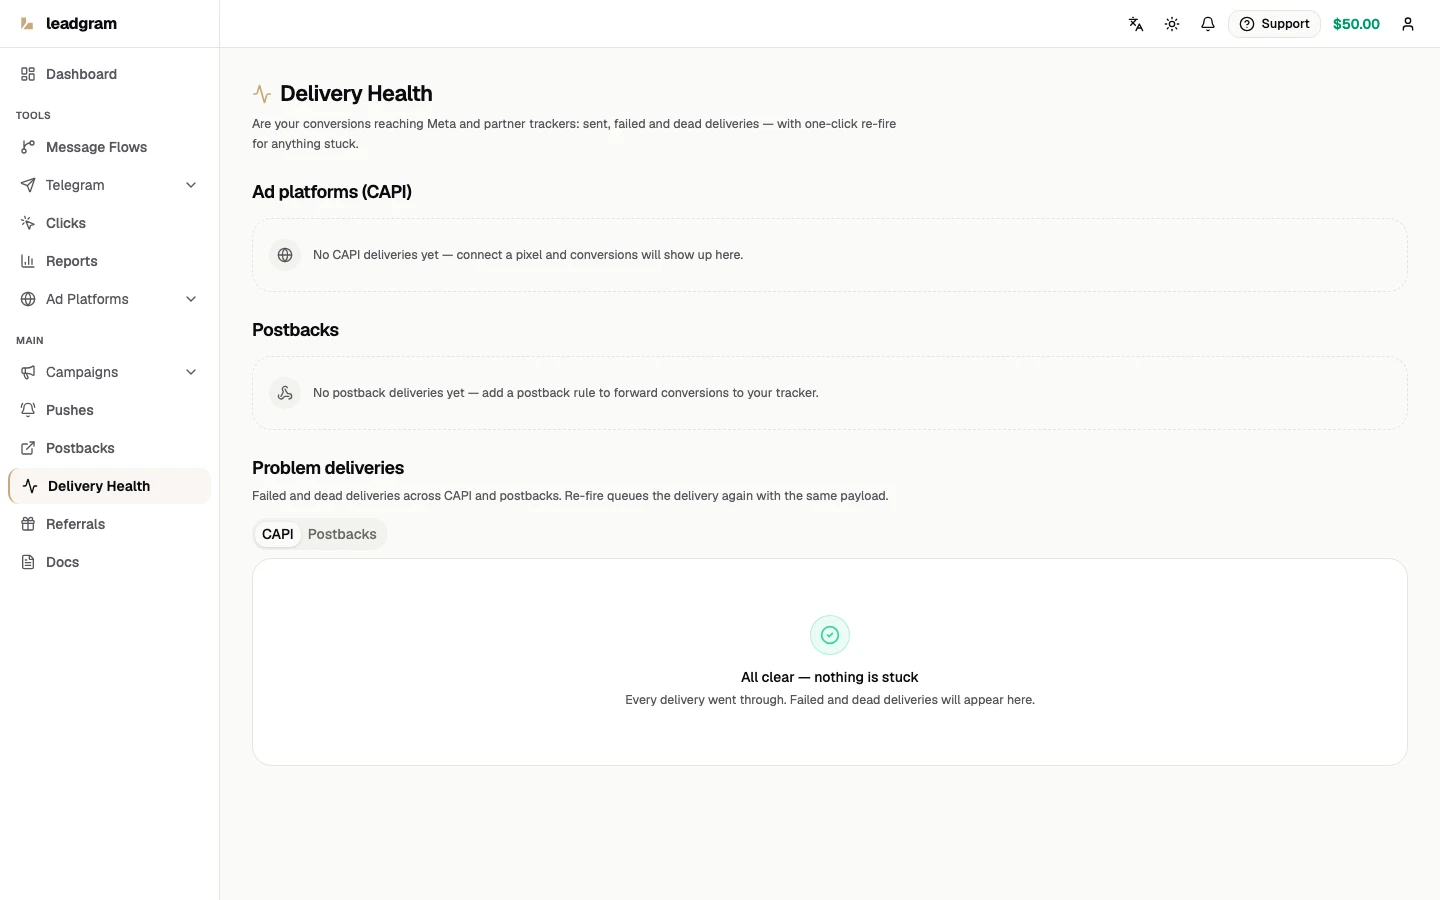
Task: Click the 'All clear — nothing is stuck' text
Action: [830, 677]
